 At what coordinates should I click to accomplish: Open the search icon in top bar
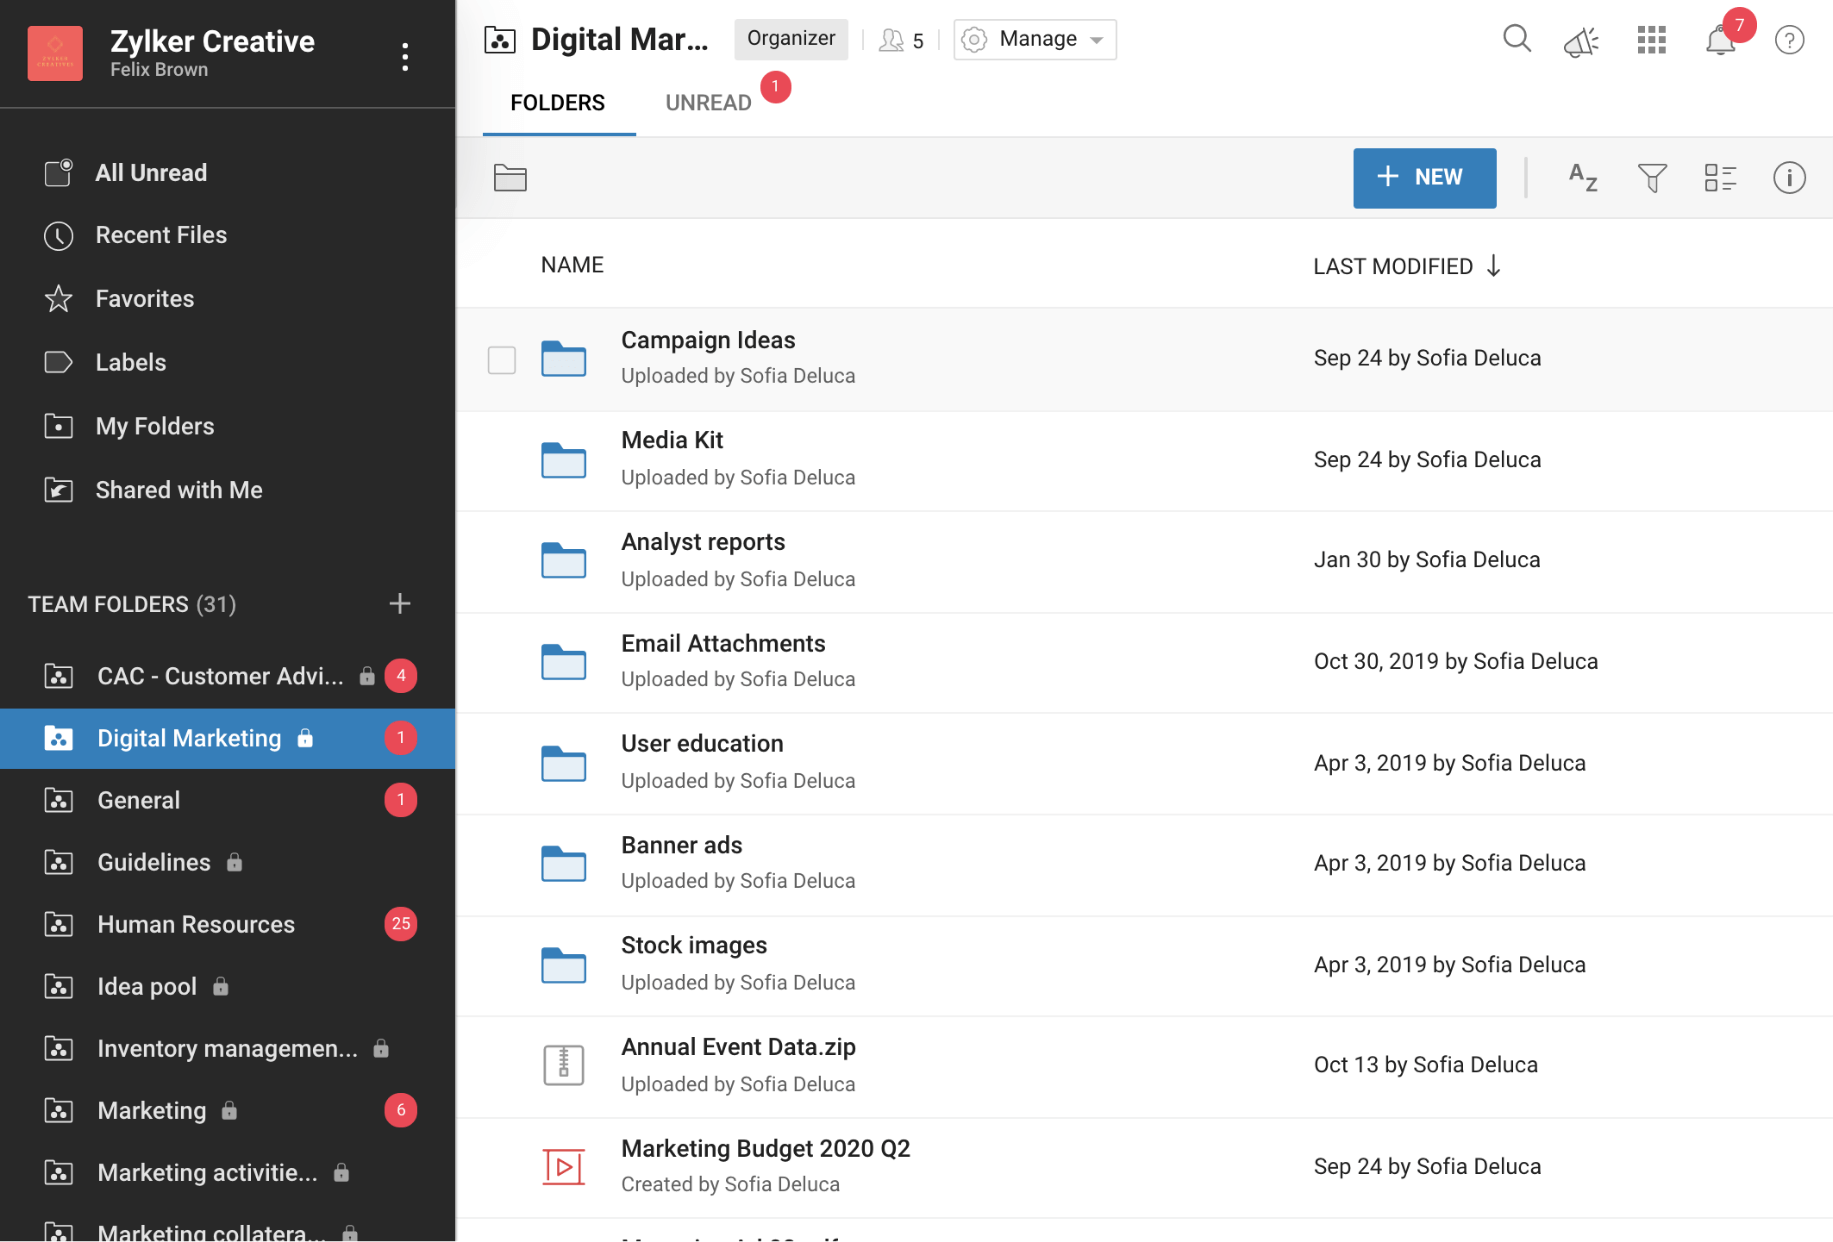coord(1516,39)
